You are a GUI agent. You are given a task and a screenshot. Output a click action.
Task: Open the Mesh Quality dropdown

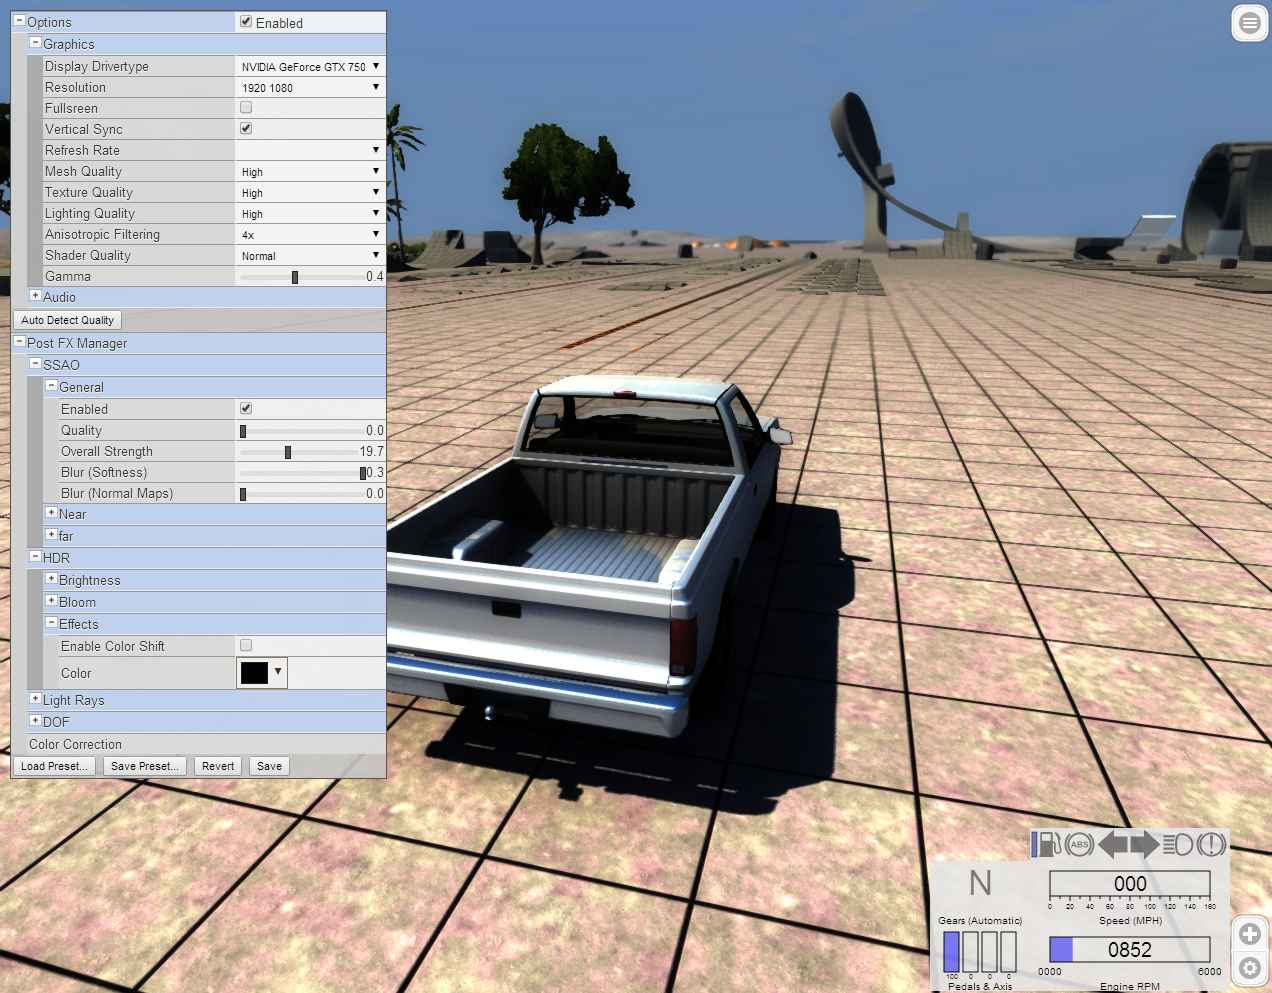[310, 171]
